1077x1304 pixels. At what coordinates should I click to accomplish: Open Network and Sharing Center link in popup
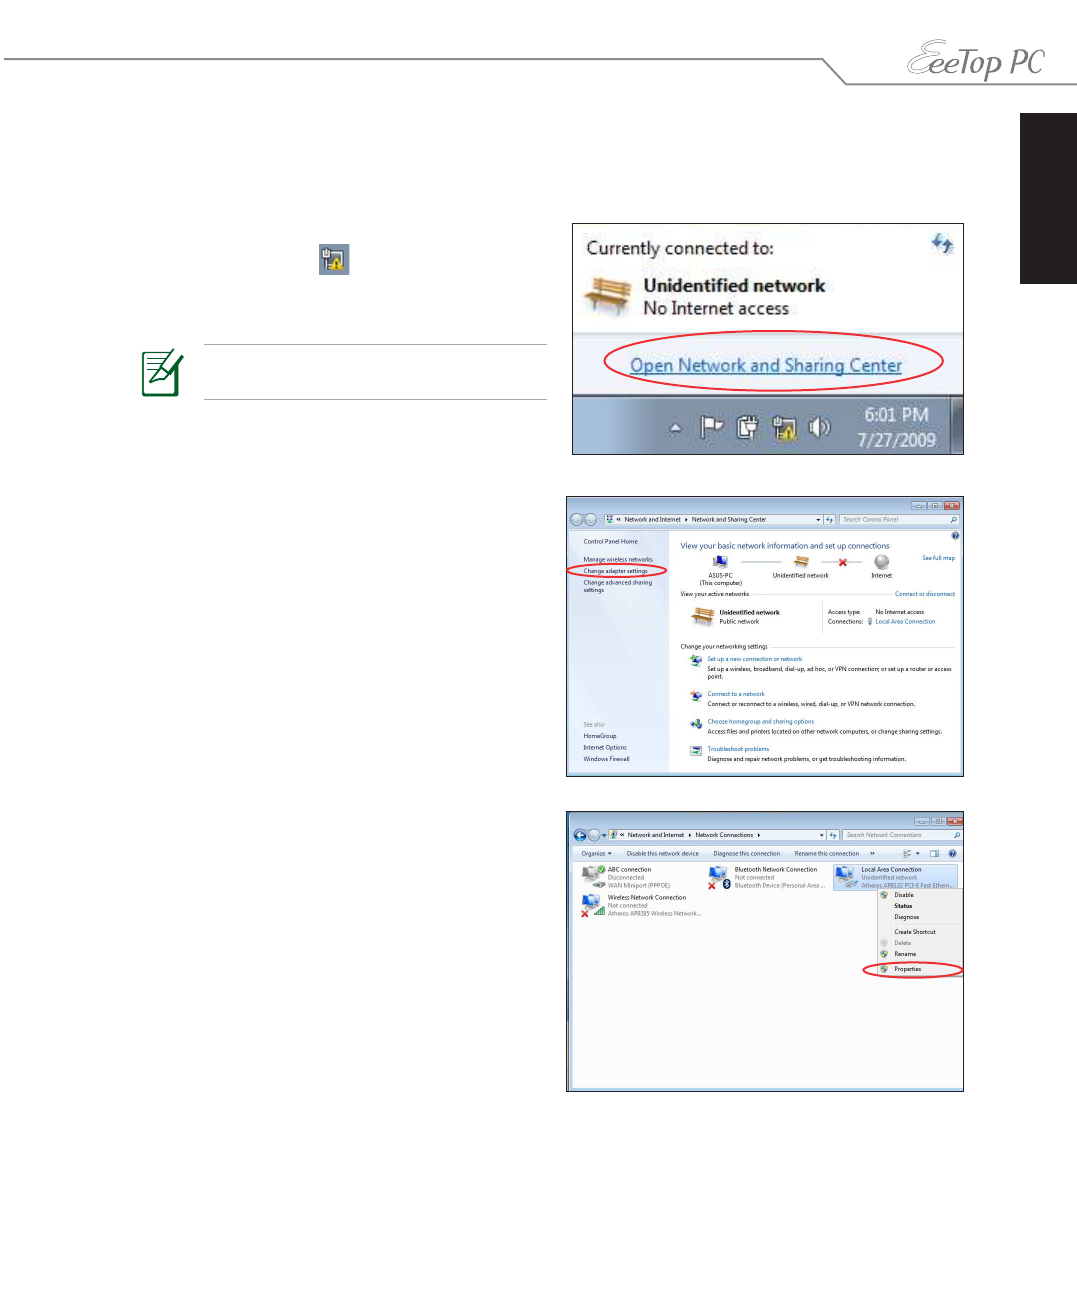click(766, 366)
